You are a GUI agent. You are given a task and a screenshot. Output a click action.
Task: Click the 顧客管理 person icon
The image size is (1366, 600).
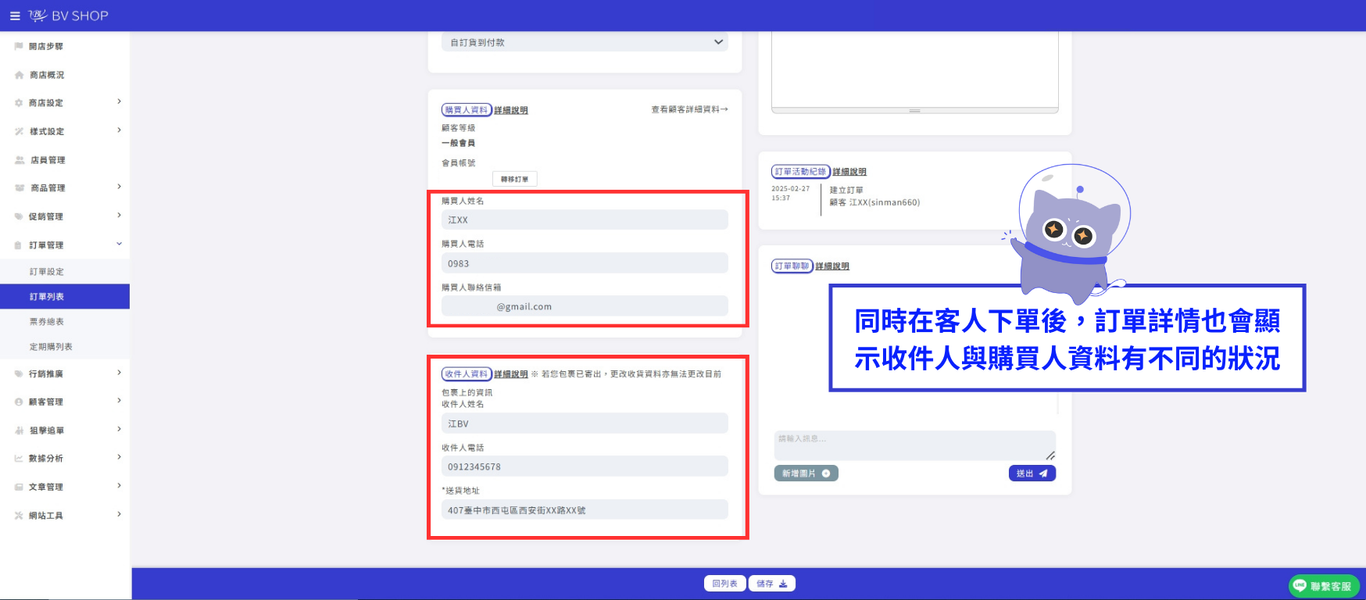pos(19,402)
